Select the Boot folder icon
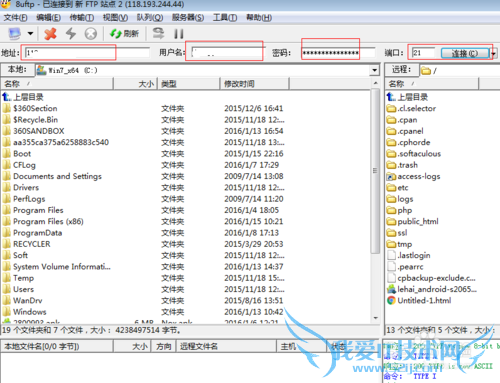Image resolution: width=500 pixels, height=383 pixels. click(x=7, y=154)
